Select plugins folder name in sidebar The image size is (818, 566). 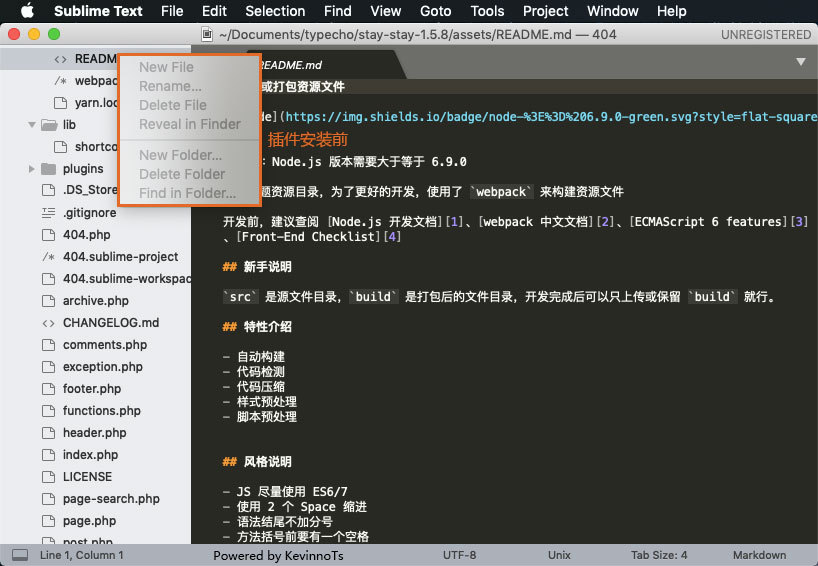83,168
